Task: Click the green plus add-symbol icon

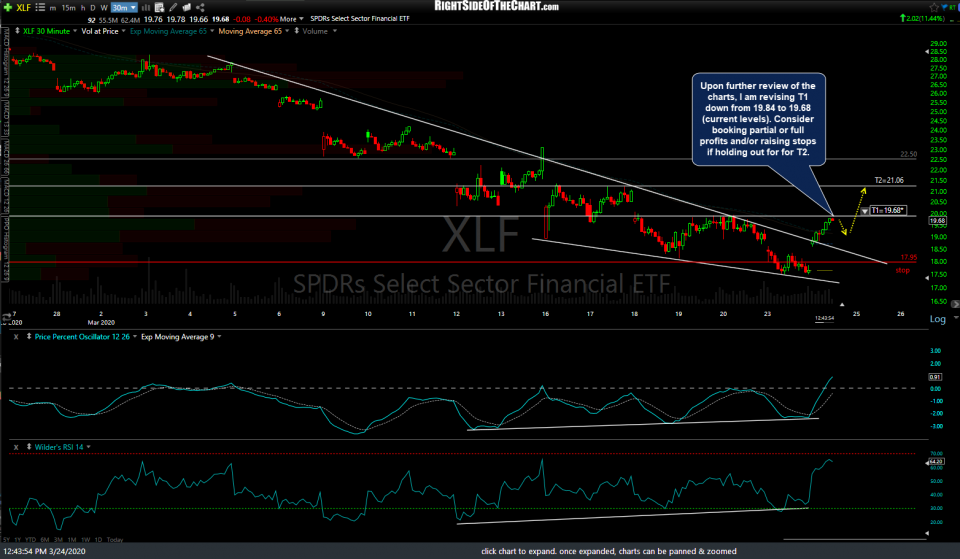Action: pos(10,6)
